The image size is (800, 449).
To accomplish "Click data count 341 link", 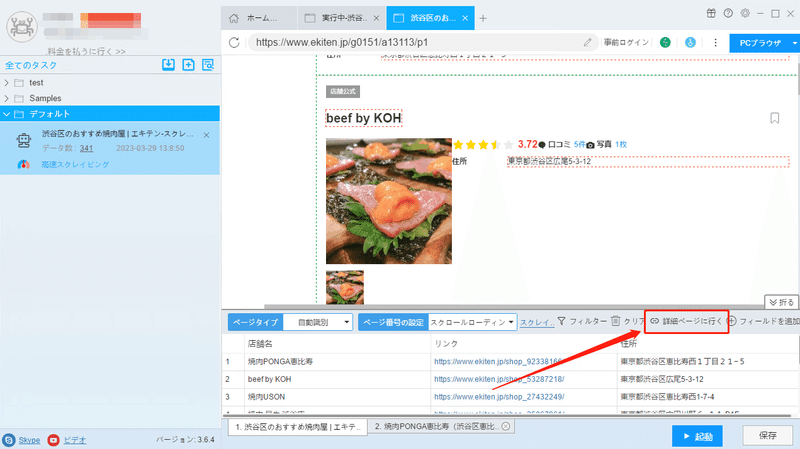I will coord(86,148).
